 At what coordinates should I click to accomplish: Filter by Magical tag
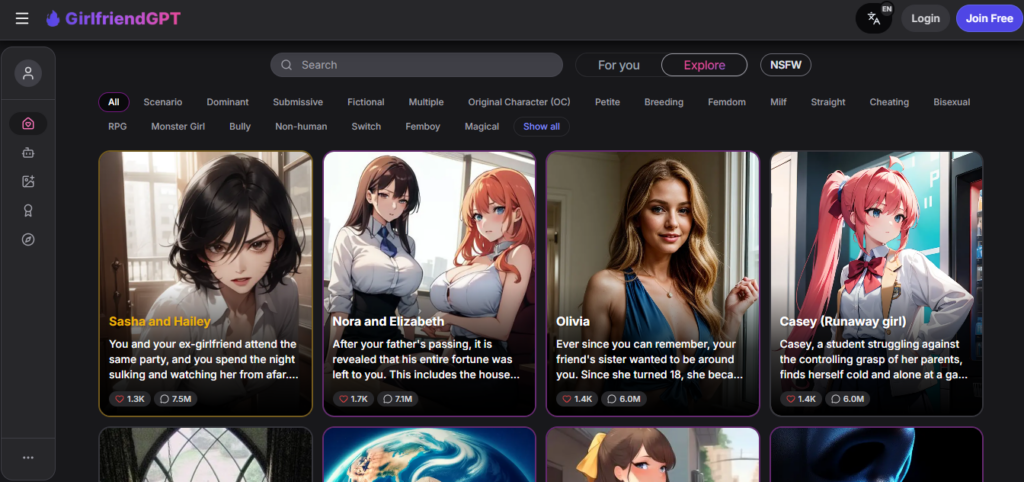point(482,127)
